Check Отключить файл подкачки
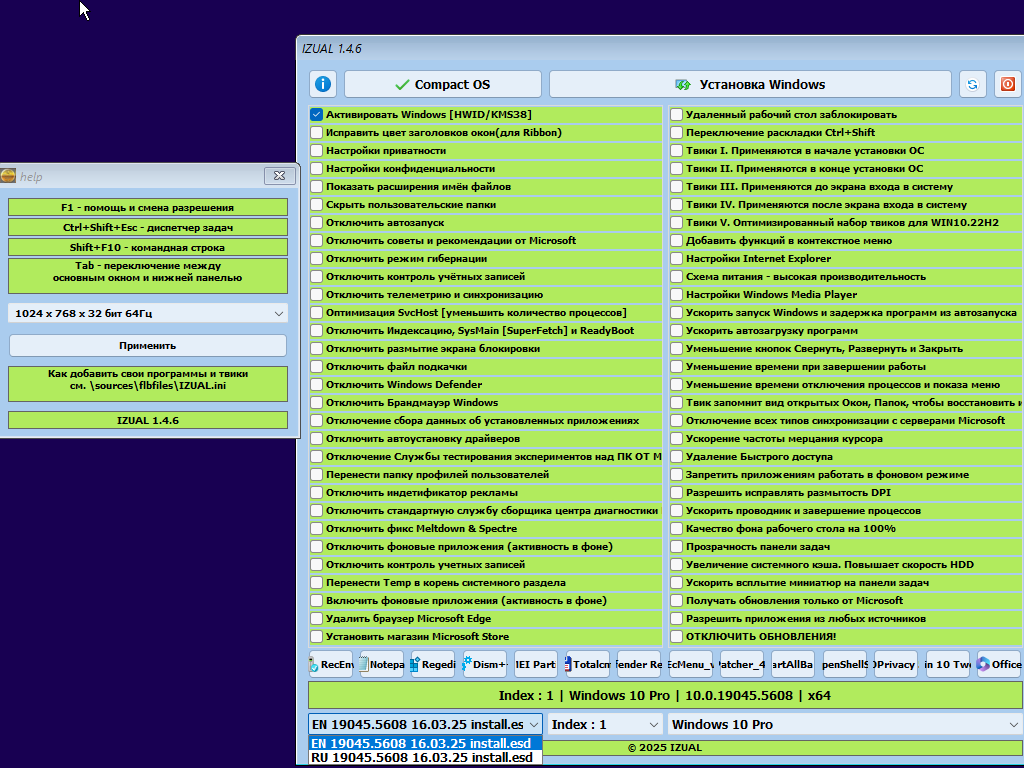This screenshot has width=1024, height=768. pos(317,366)
